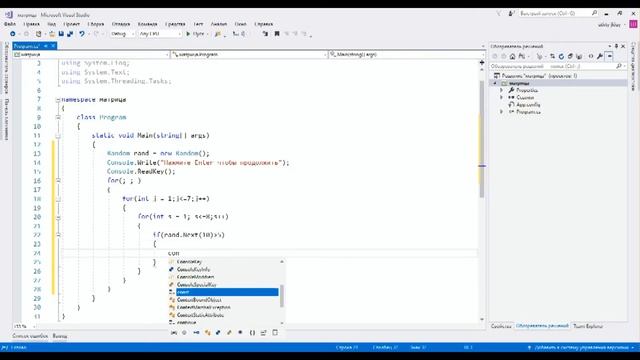This screenshot has width=640, height=360.
Task: Open the Файл menu
Action: (x=10, y=24)
